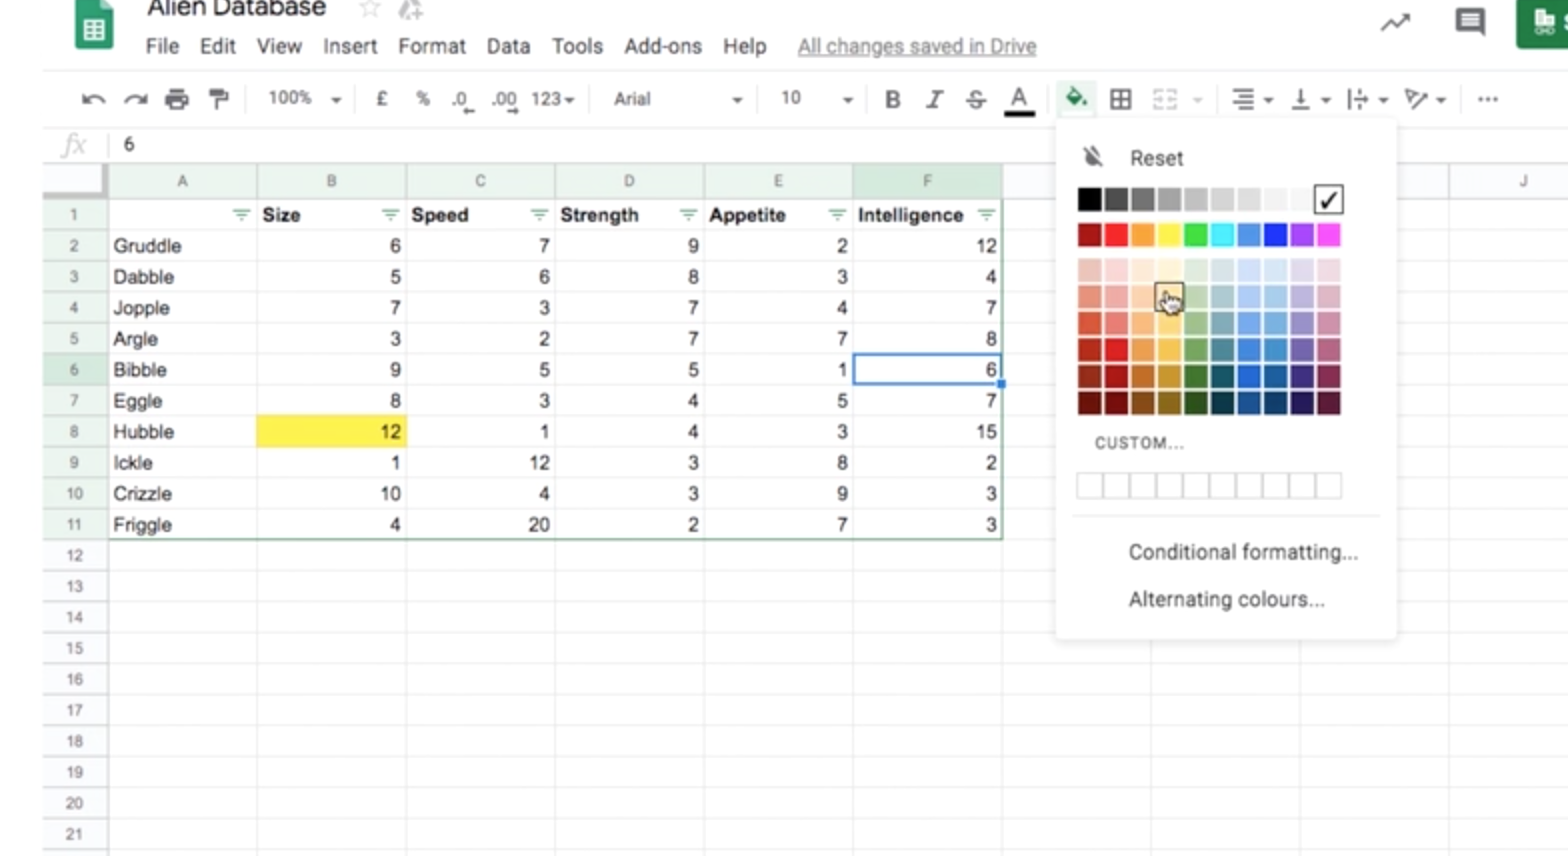
Task: Open the comments speech bubble icon
Action: pyautogui.click(x=1470, y=22)
